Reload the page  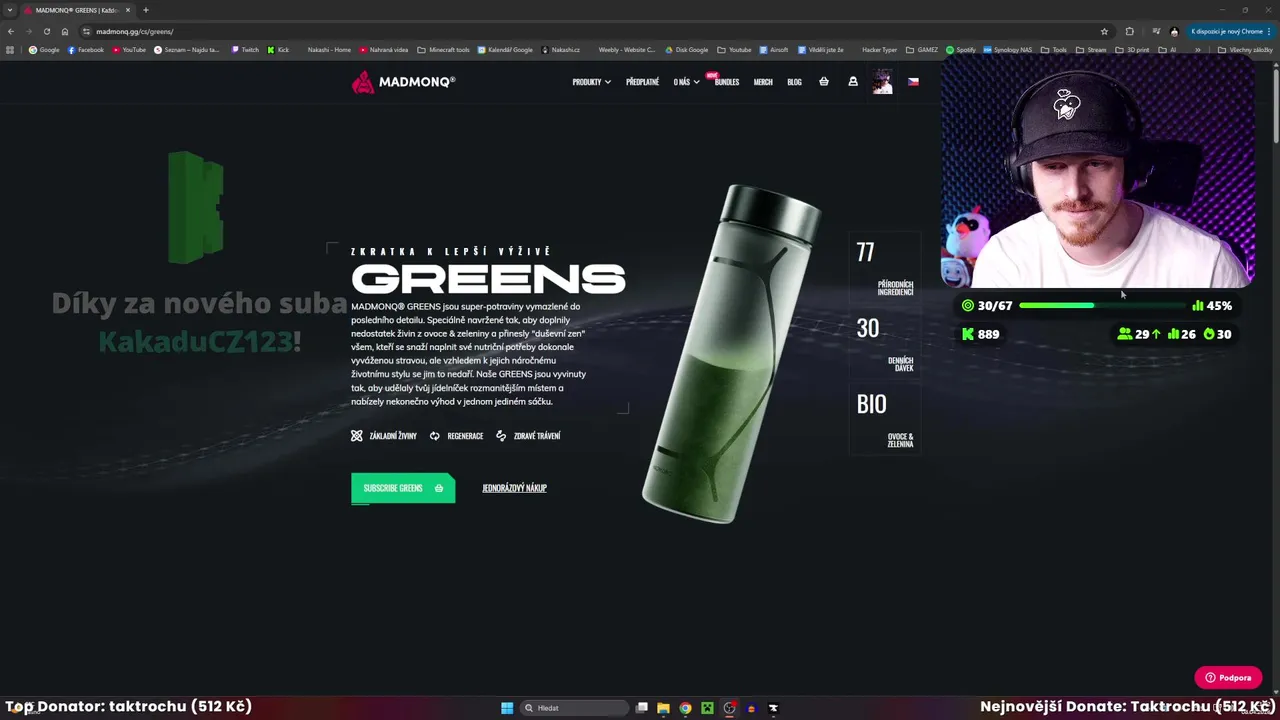pyautogui.click(x=46, y=31)
